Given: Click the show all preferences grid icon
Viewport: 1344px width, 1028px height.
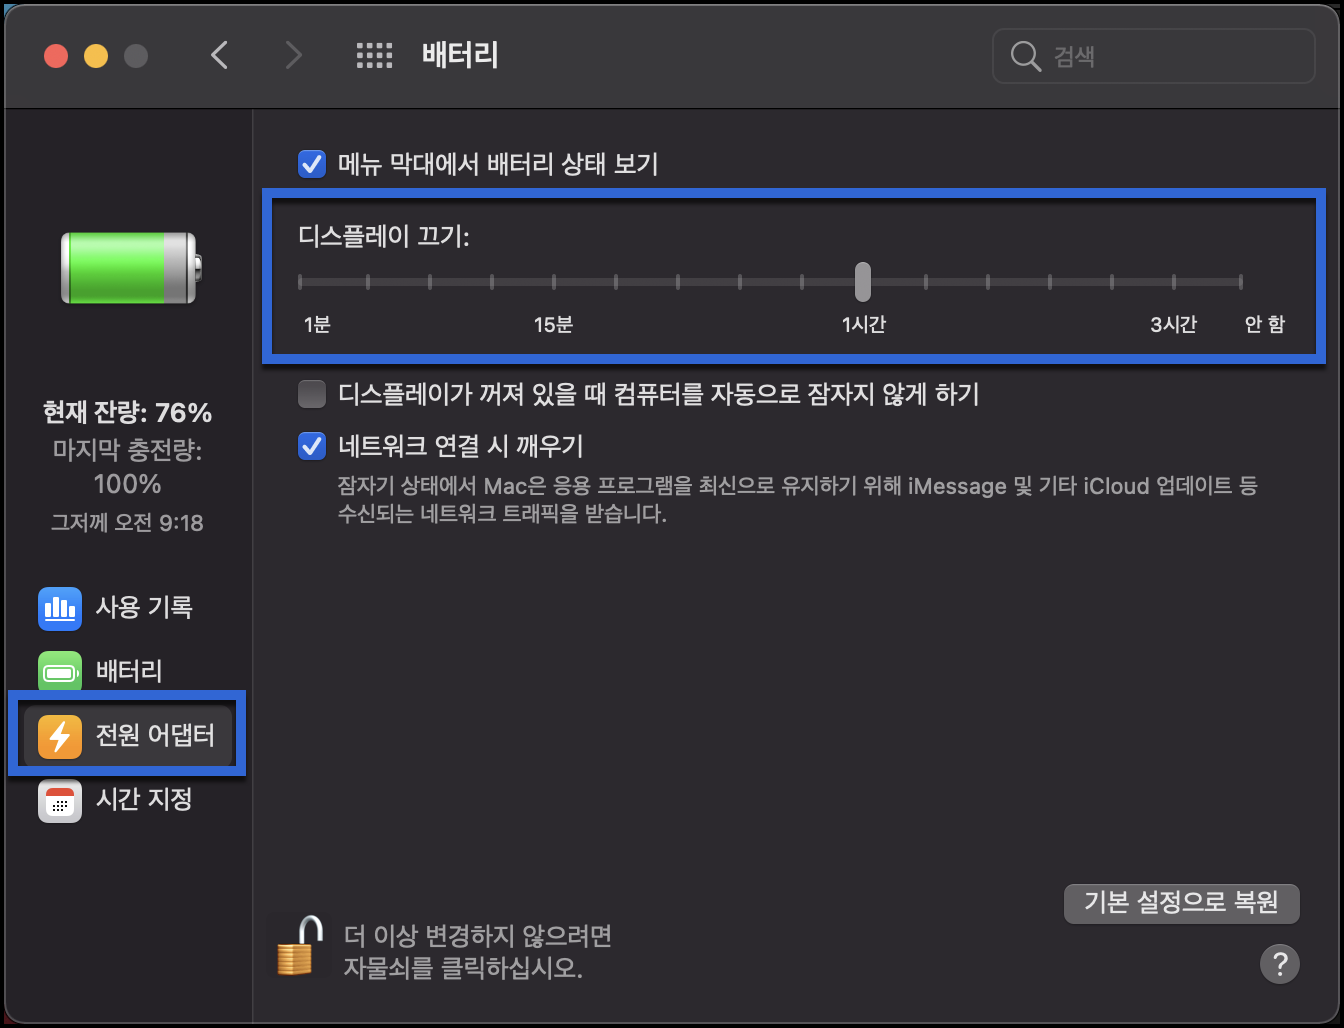Looking at the screenshot, I should [x=375, y=55].
